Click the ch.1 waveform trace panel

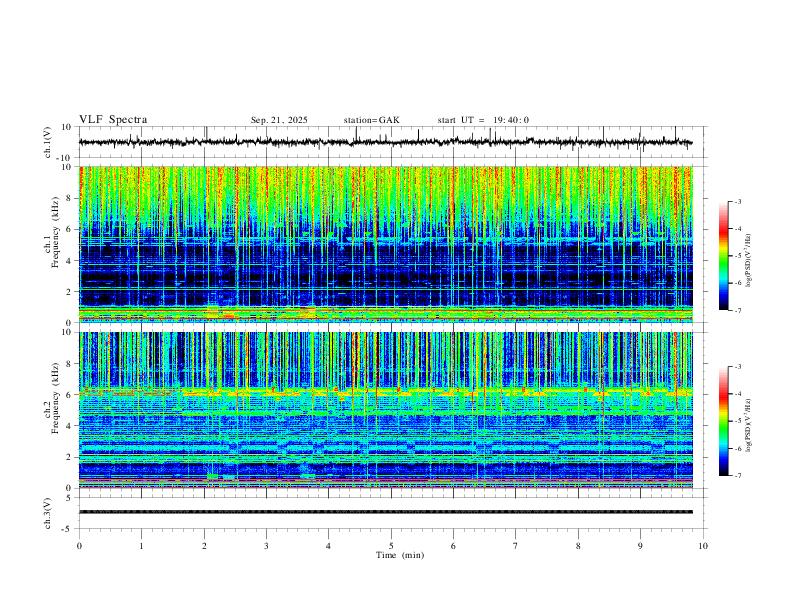click(391, 142)
